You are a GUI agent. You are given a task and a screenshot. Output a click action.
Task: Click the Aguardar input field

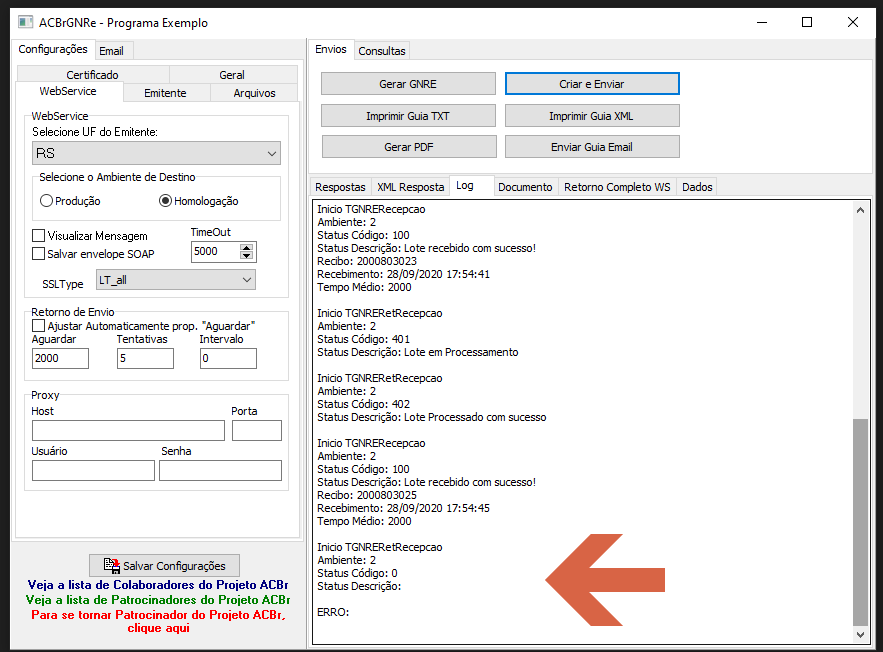tap(60, 358)
